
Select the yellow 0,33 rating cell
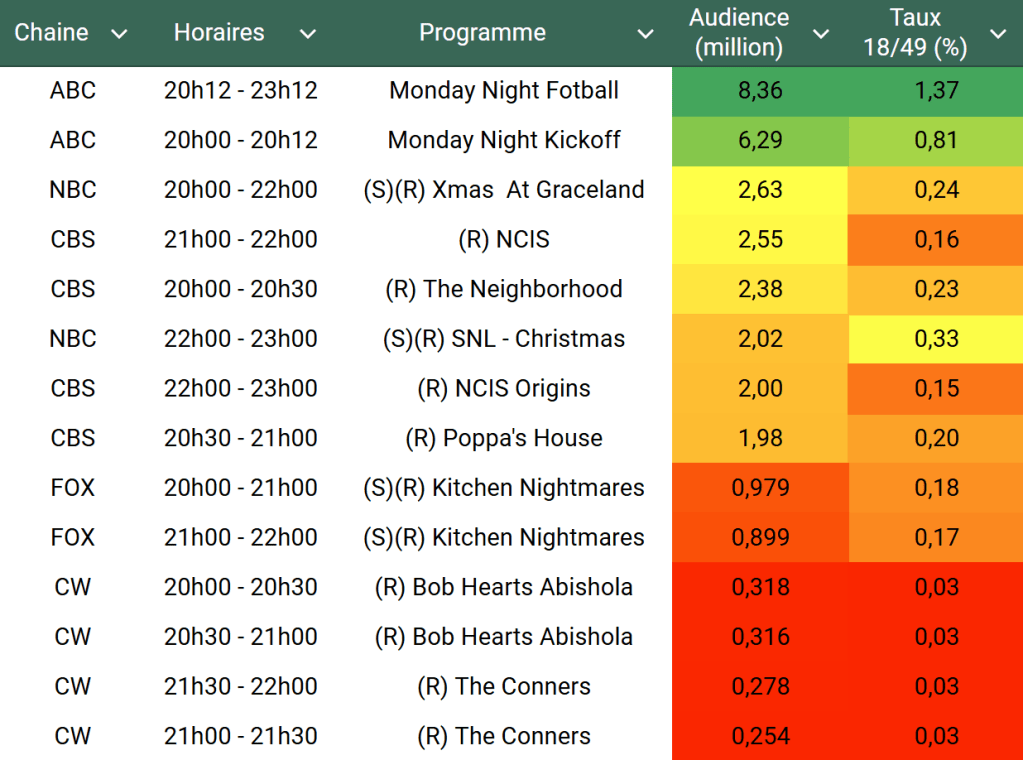click(x=937, y=339)
